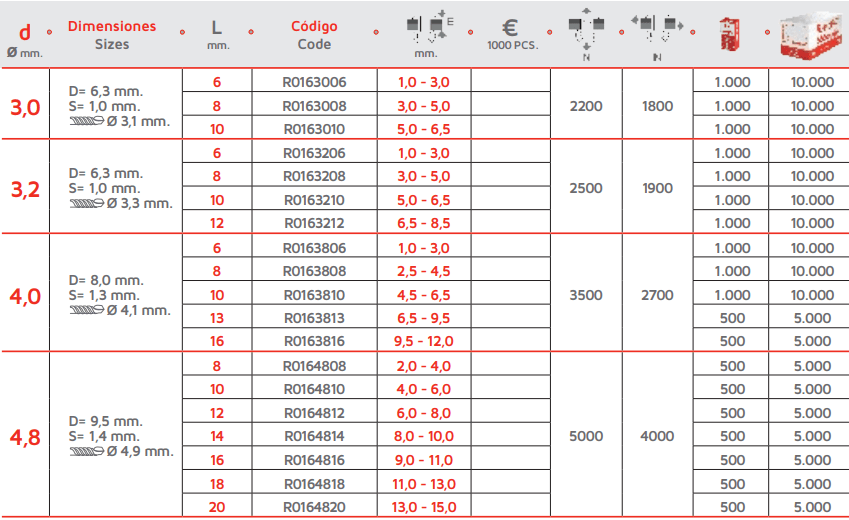The image size is (849, 520).
Task: Click 'D= 8,0 mm.' dimension text
Action: [106, 281]
